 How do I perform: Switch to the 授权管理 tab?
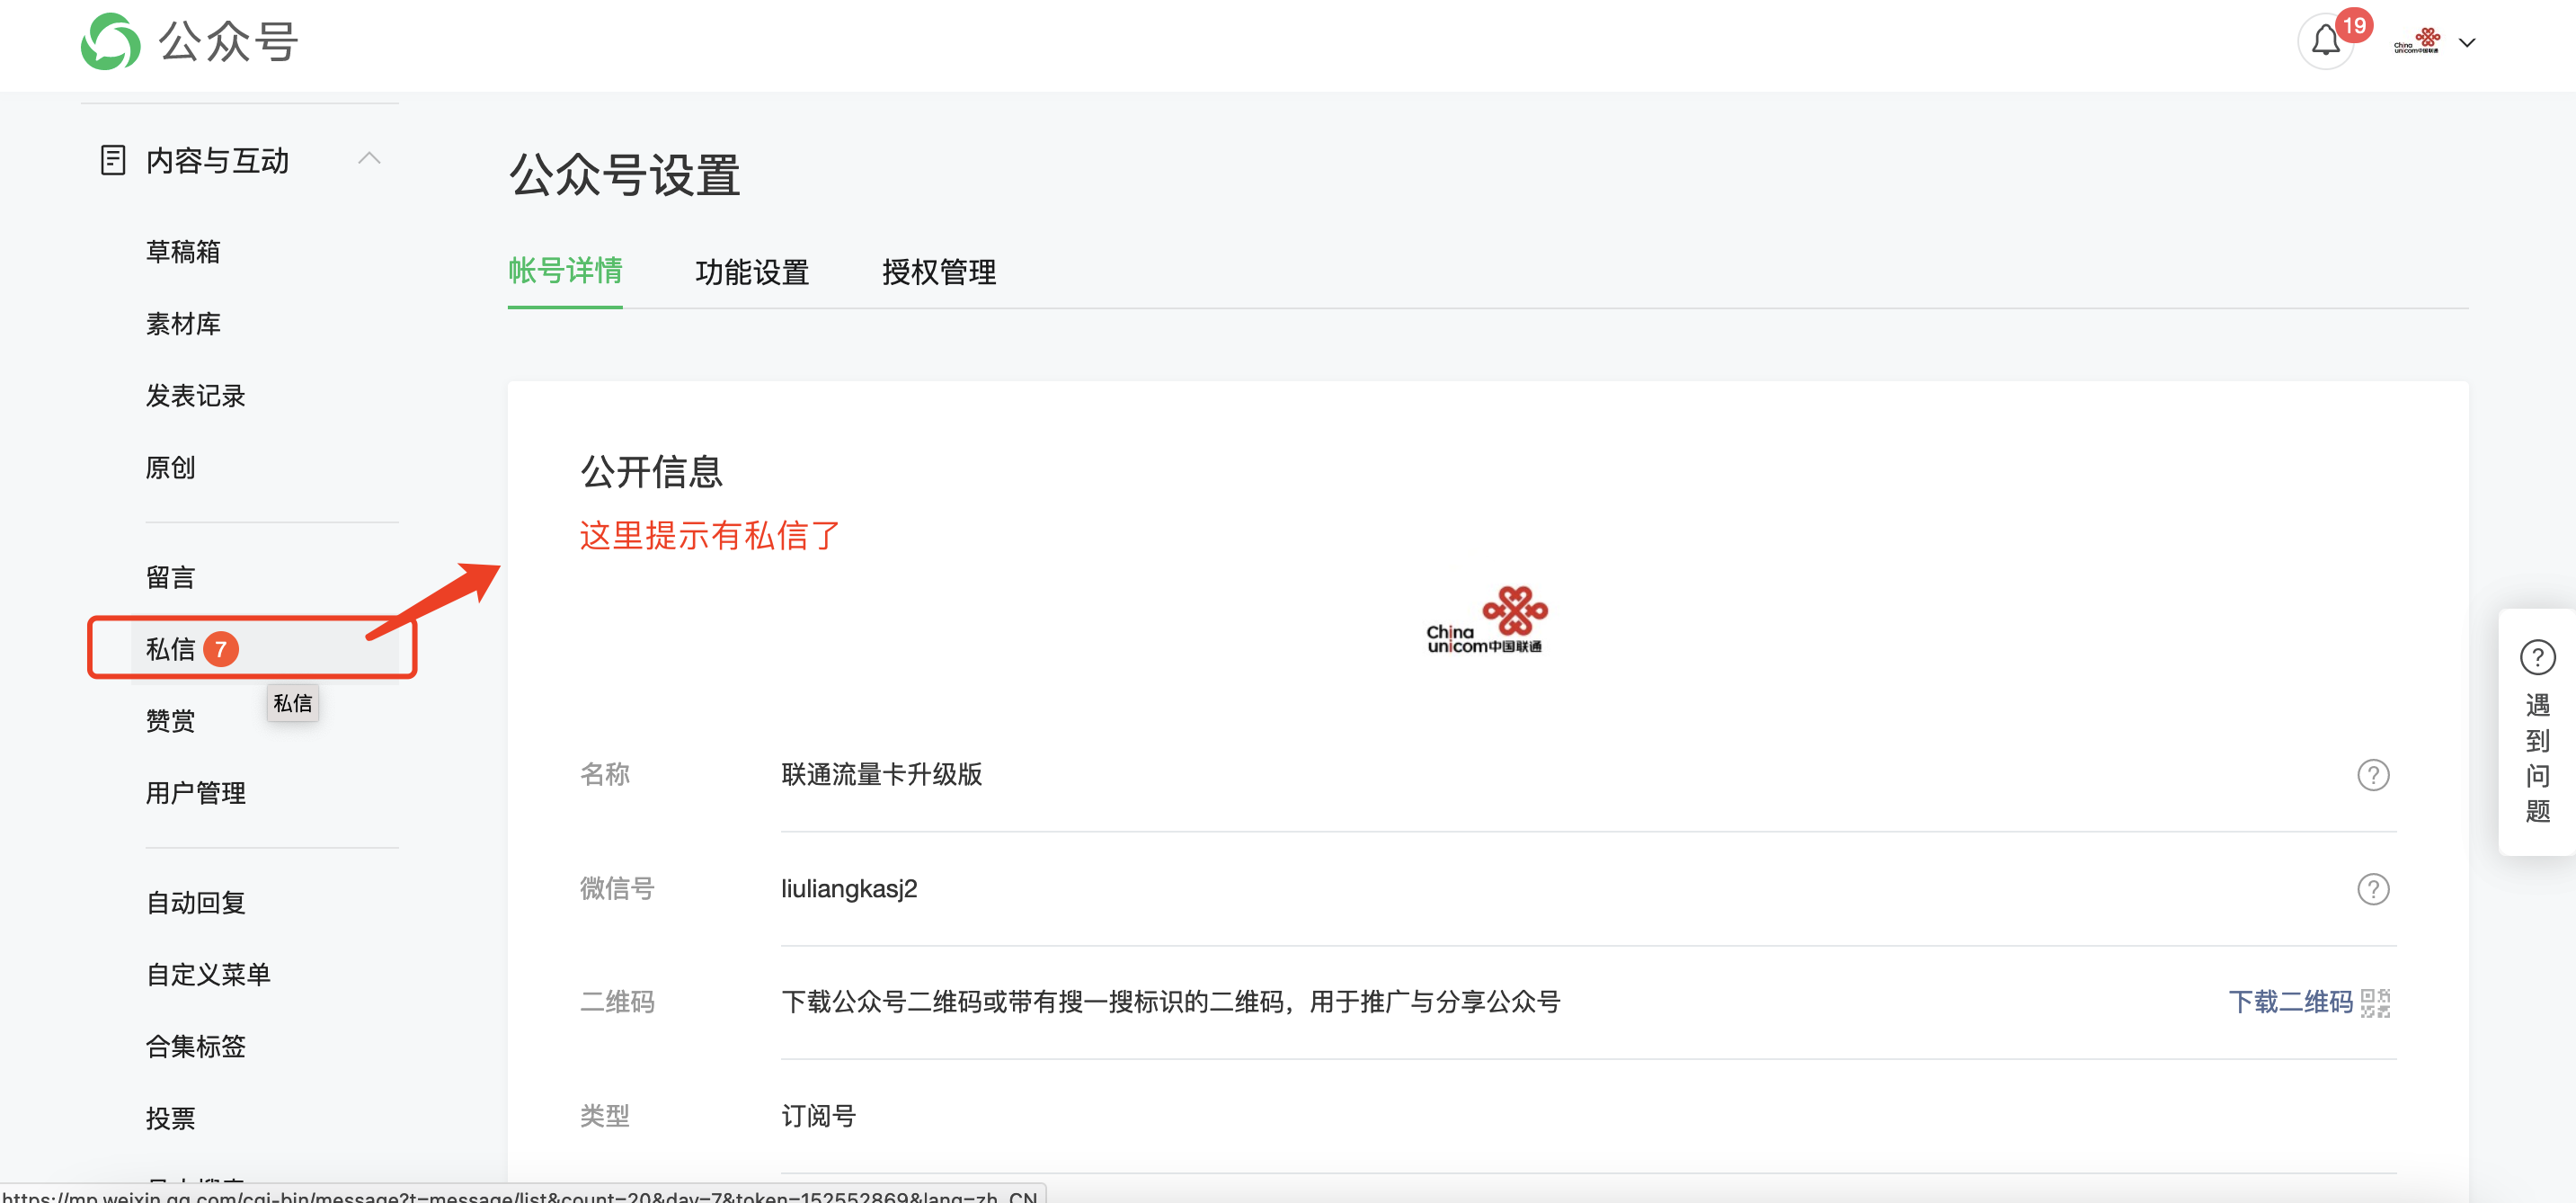(x=938, y=272)
